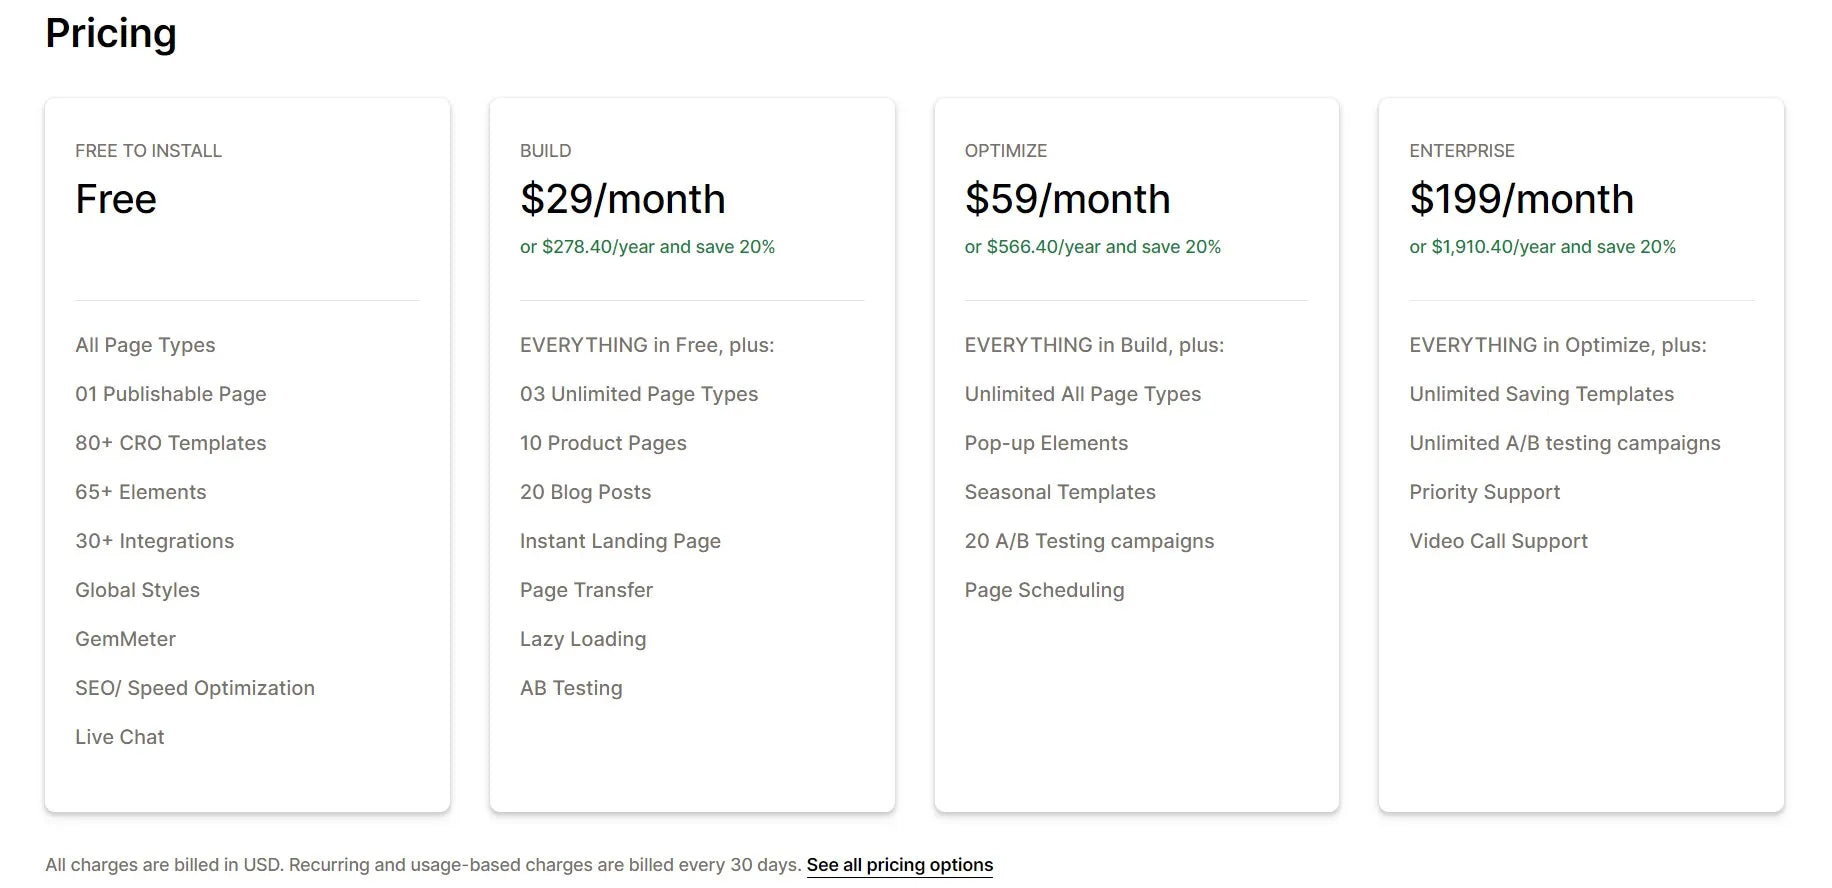This screenshot has height=888, width=1832.
Task: Click the GemMeter feature text
Action: (125, 639)
